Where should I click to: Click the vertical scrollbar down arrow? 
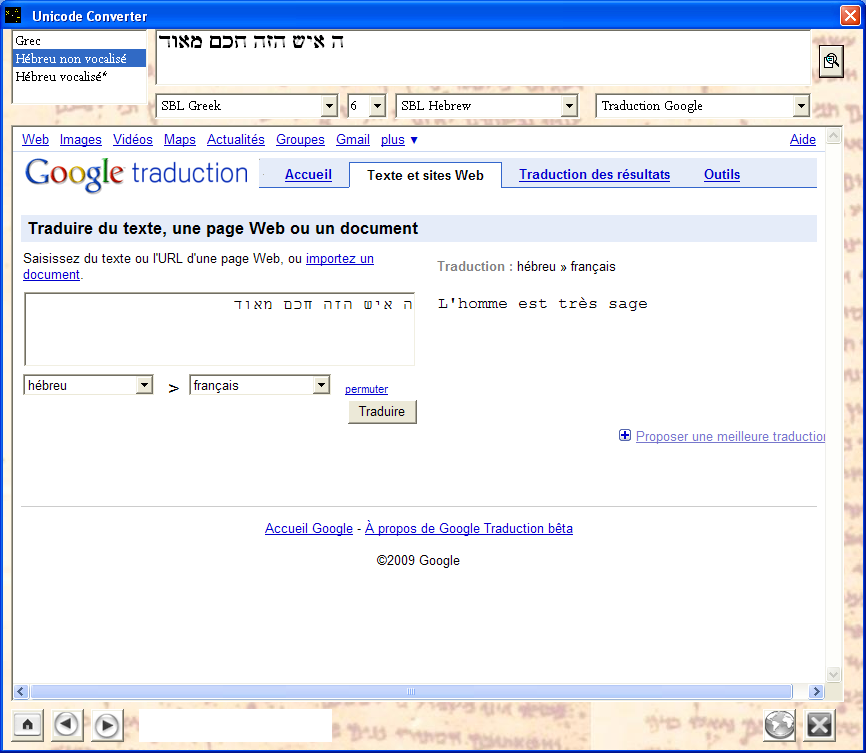tap(833, 674)
